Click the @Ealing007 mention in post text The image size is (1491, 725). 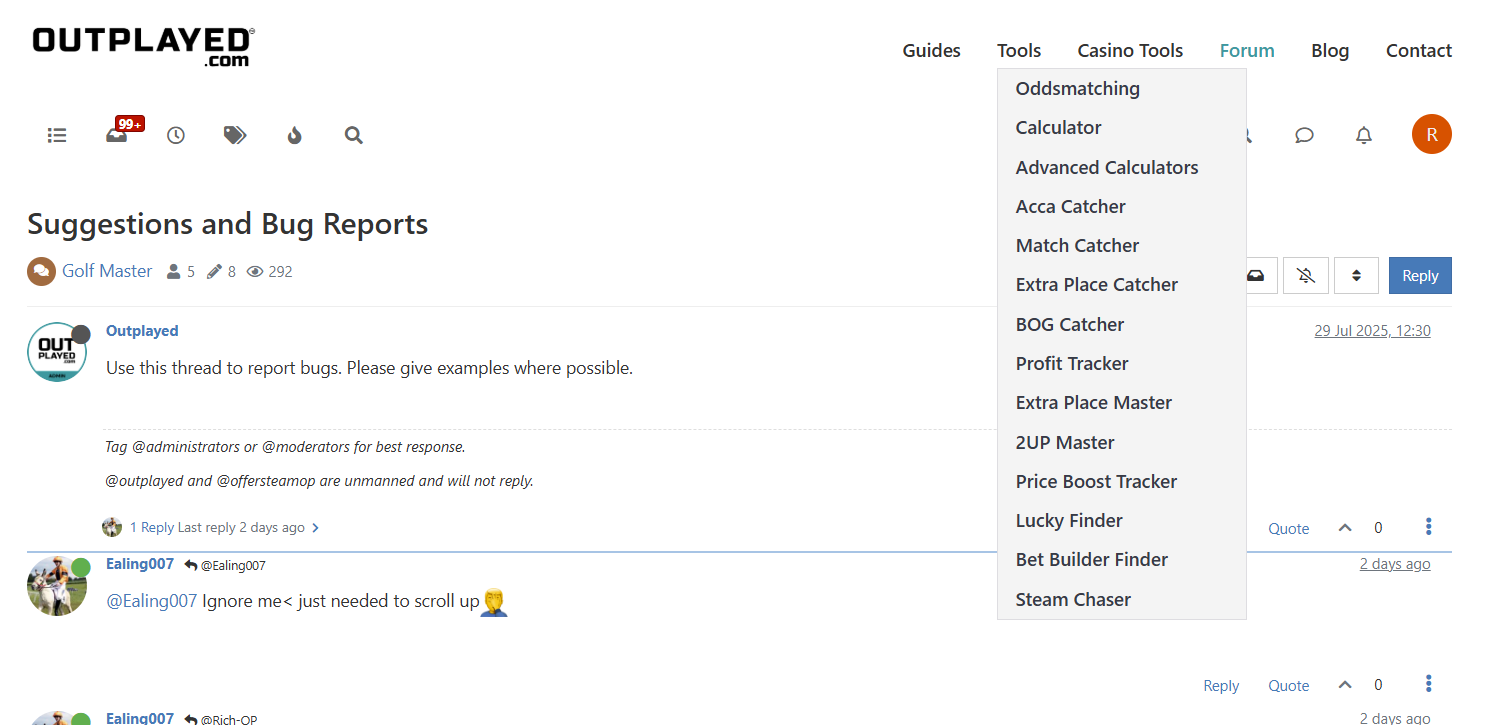(x=152, y=601)
